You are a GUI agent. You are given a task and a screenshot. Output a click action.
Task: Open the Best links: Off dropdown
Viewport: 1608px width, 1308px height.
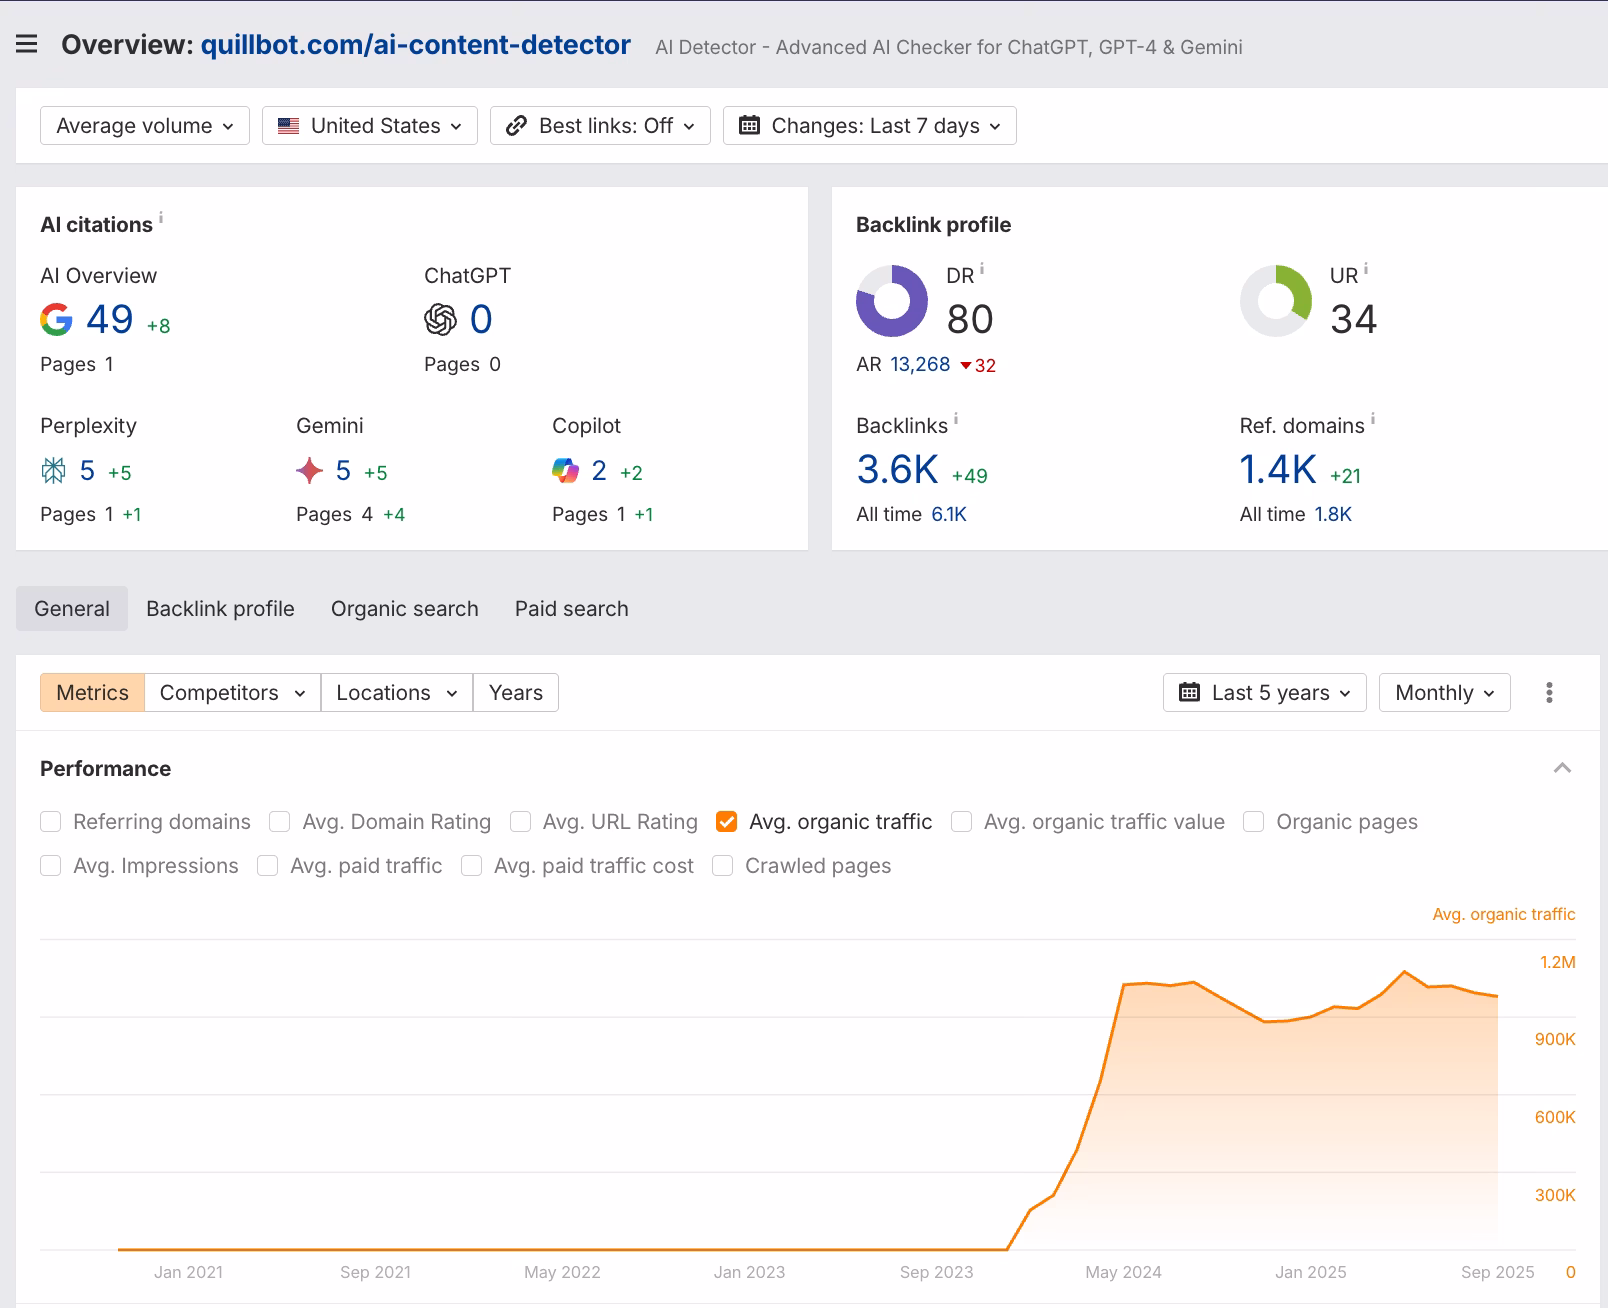coord(600,126)
